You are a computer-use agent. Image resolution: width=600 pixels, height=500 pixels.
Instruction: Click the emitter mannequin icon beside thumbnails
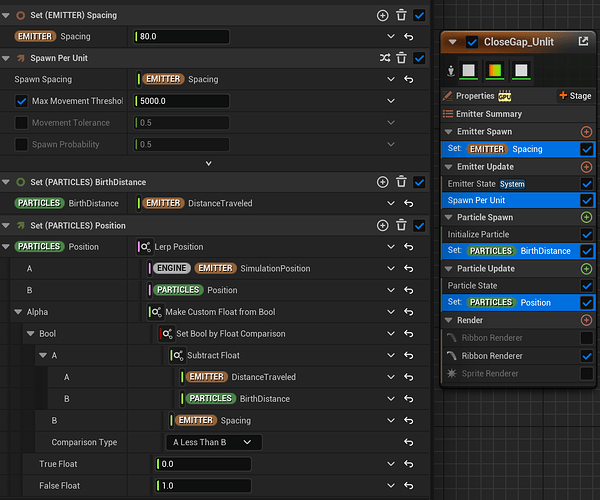pos(451,71)
